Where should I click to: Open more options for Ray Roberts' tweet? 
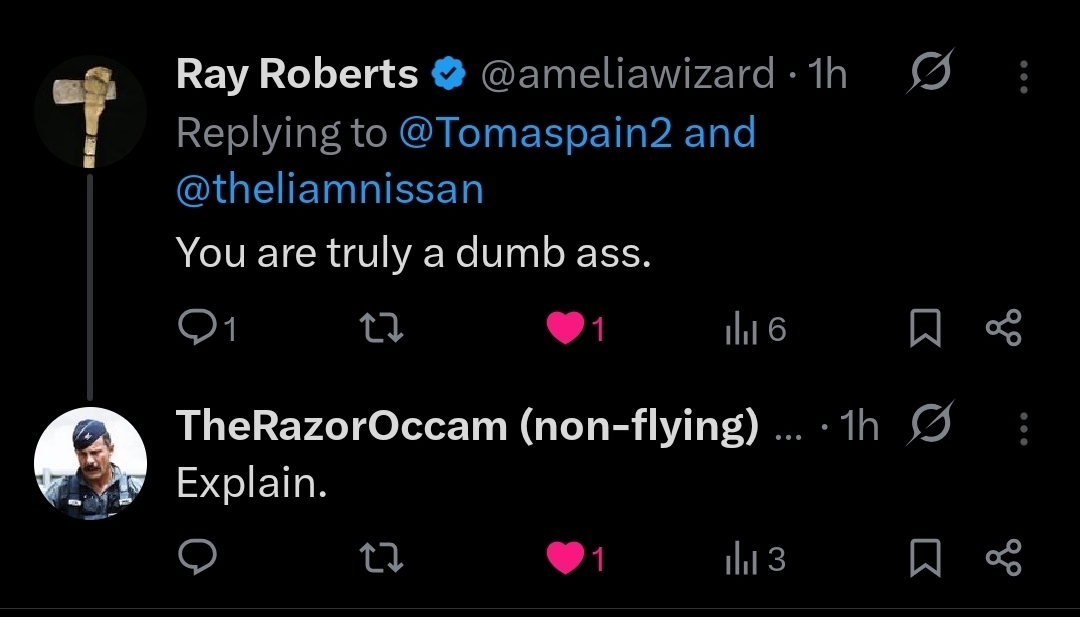1023,76
